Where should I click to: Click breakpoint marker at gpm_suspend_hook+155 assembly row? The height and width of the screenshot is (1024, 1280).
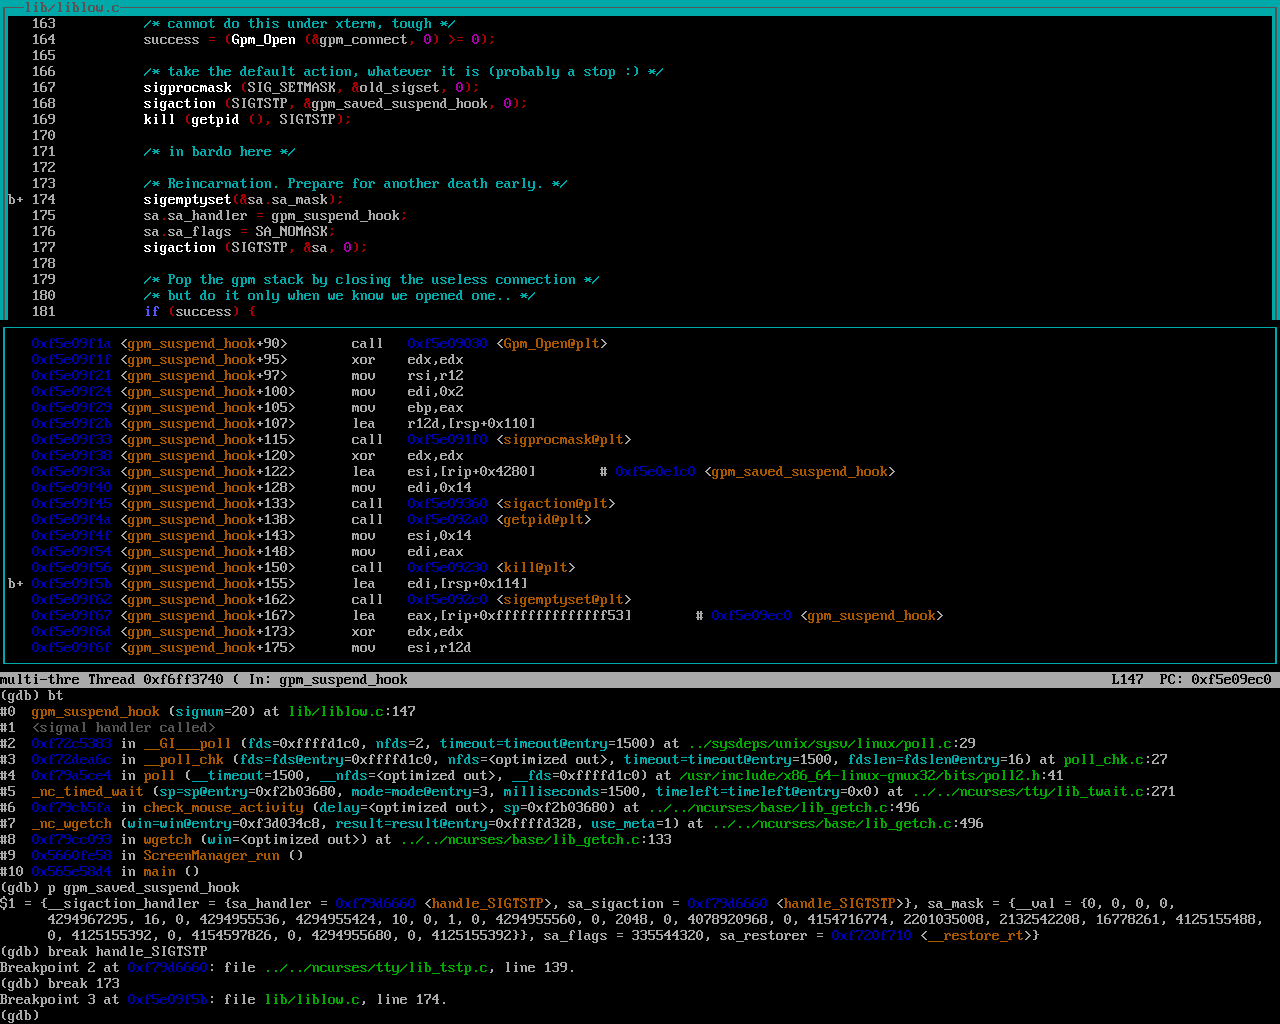pos(16,584)
